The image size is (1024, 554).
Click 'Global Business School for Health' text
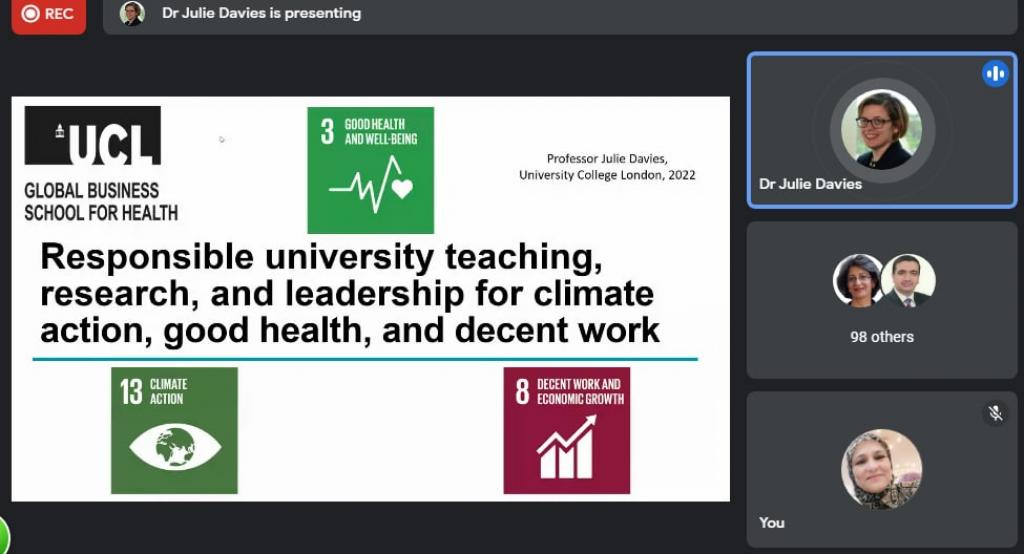tap(101, 202)
